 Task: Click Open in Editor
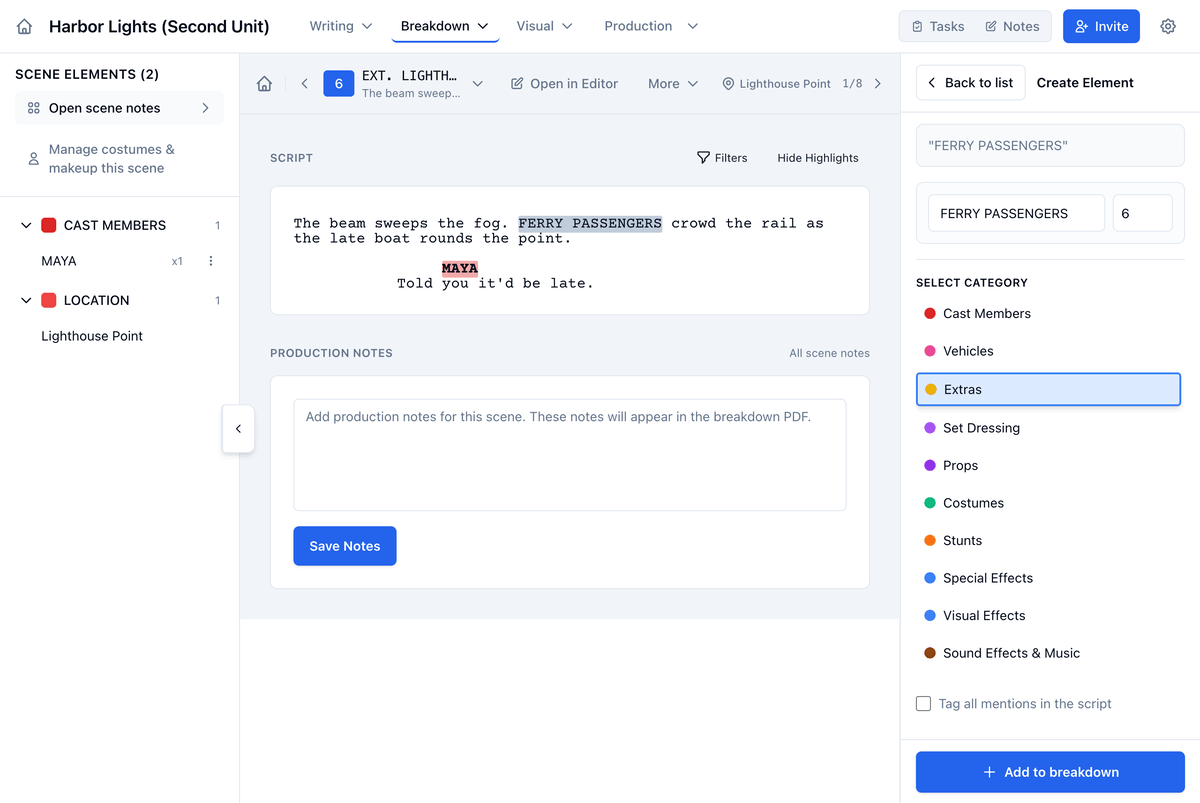(564, 84)
